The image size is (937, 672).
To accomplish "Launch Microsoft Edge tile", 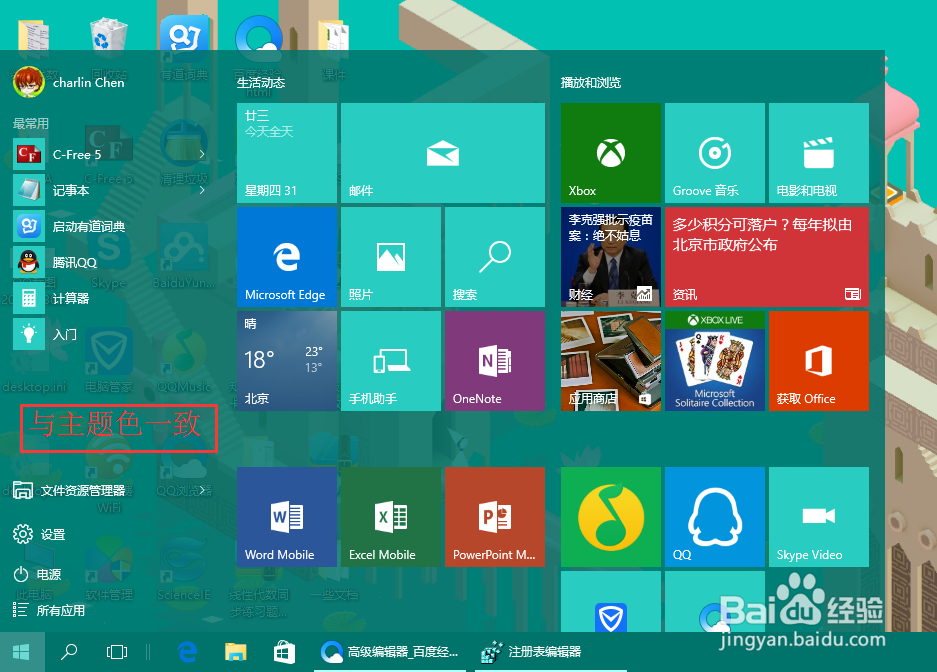I will click(x=287, y=257).
